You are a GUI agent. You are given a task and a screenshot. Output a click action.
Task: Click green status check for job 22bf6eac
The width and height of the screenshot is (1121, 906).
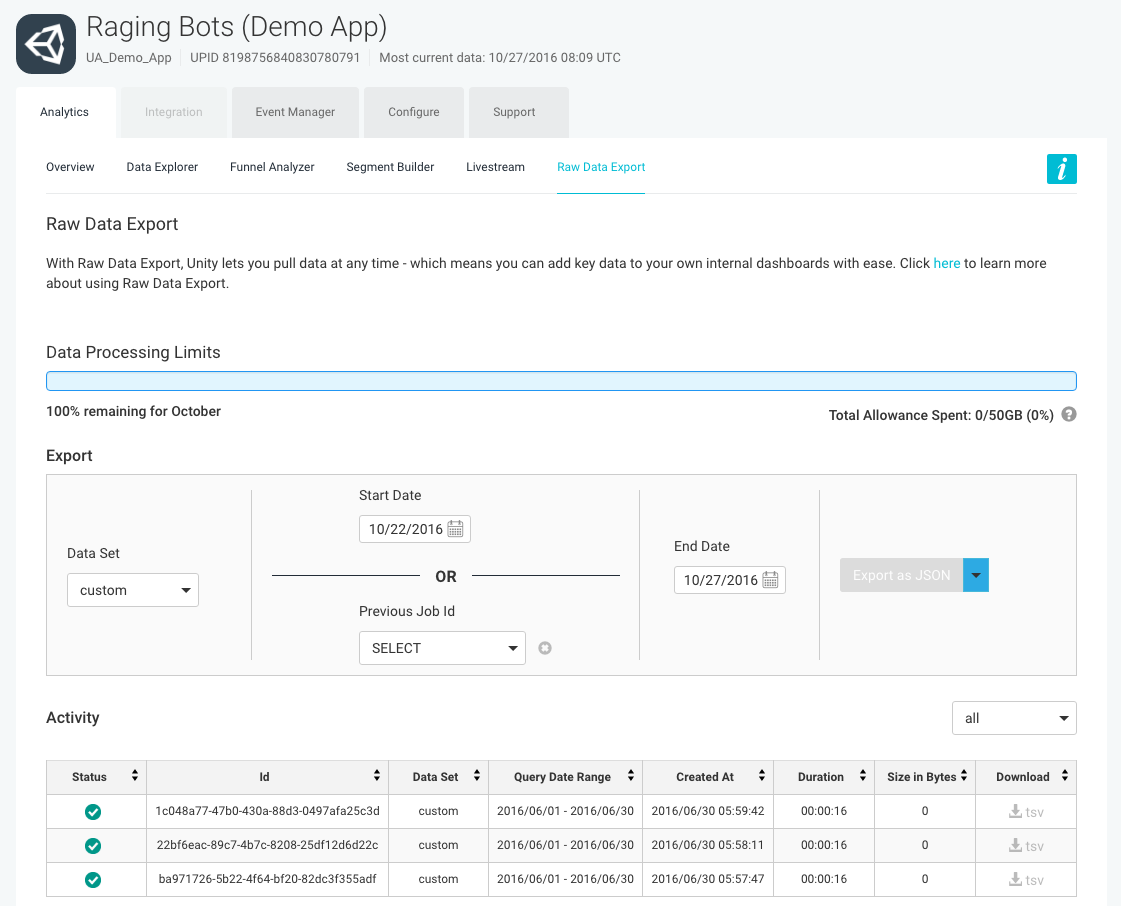[x=93, y=846]
